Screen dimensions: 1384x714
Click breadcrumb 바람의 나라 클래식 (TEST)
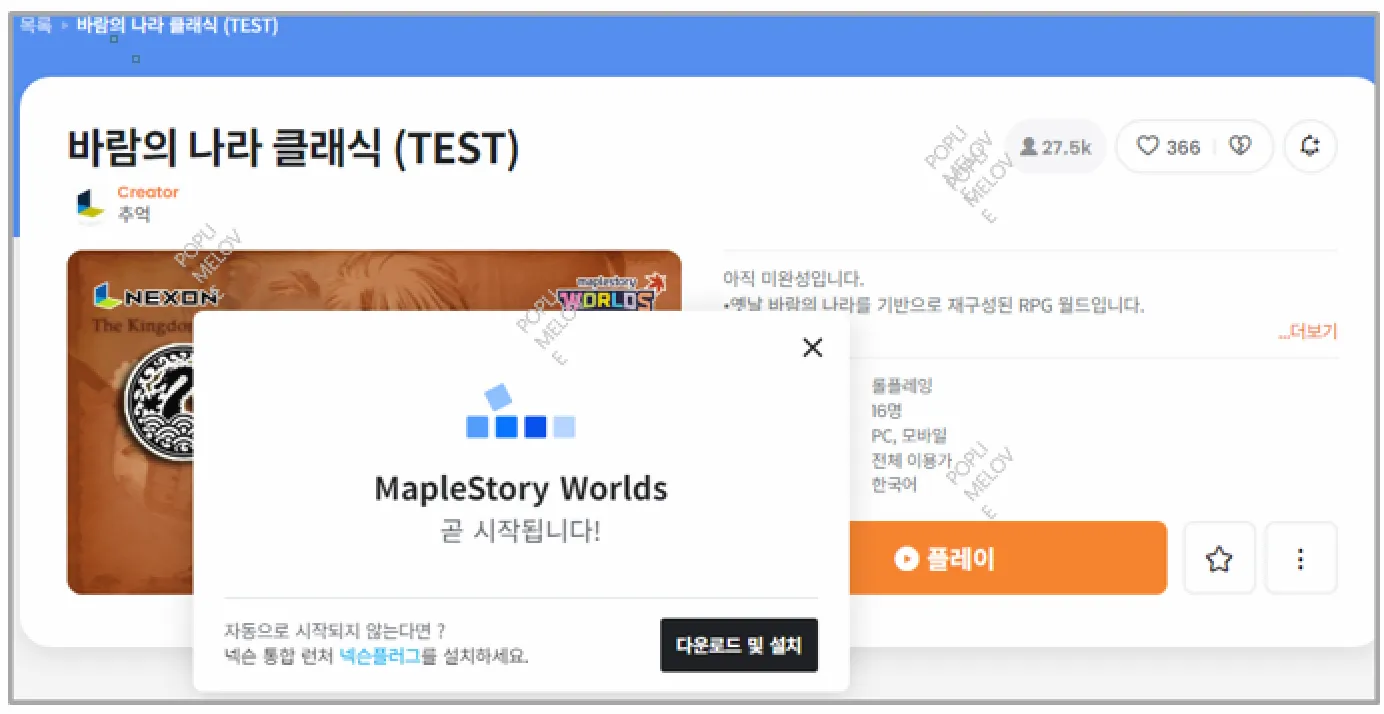click(x=177, y=25)
